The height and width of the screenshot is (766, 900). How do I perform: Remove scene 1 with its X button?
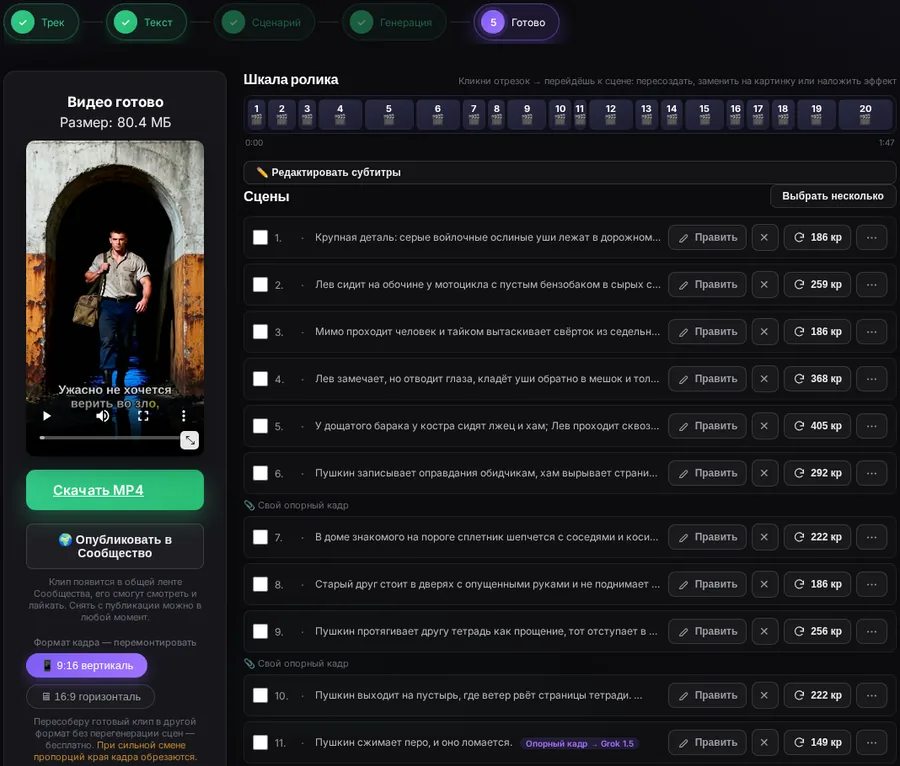click(x=764, y=238)
